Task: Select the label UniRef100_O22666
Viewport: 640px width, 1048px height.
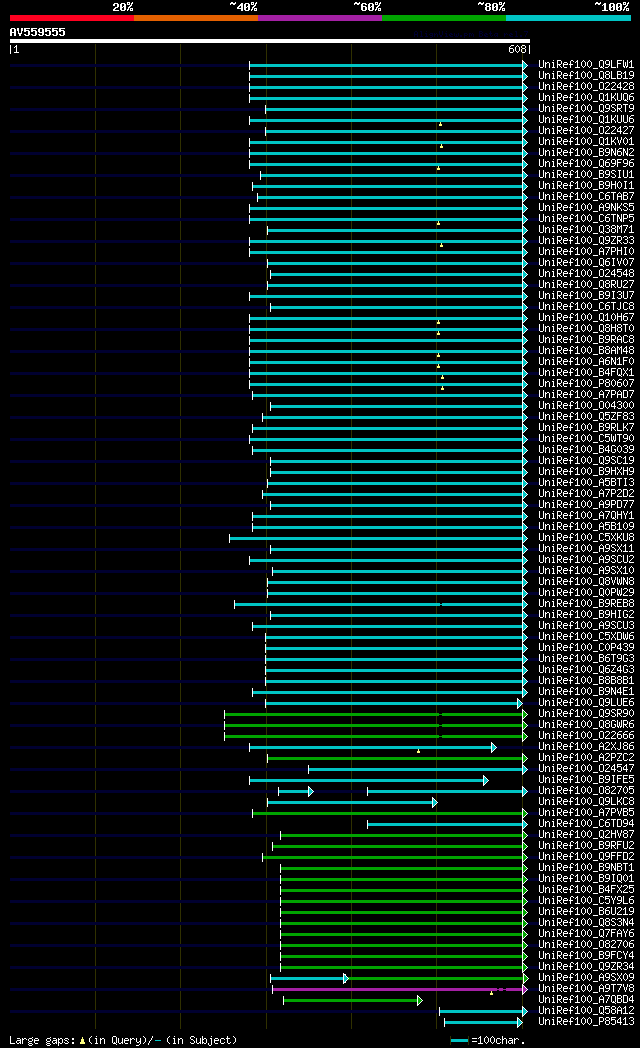Action: click(x=586, y=736)
